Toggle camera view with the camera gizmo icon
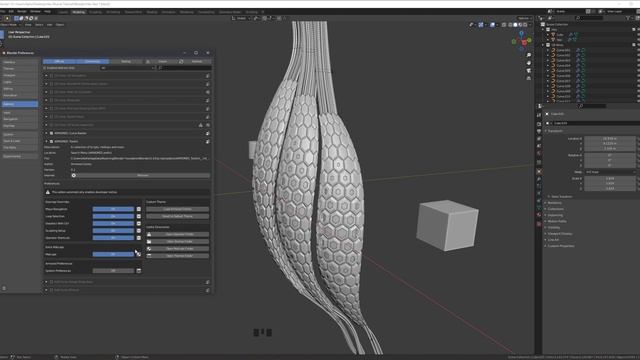The height and width of the screenshot is (360, 640). [x=529, y=70]
